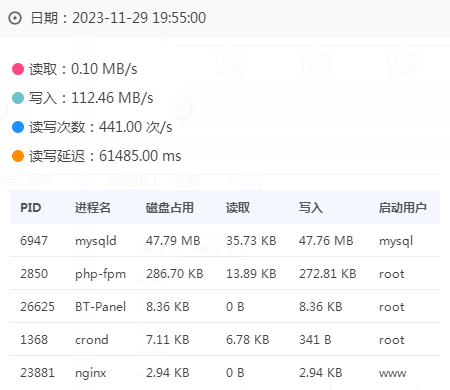Click the blue read/write count indicator dot

click(x=18, y=127)
